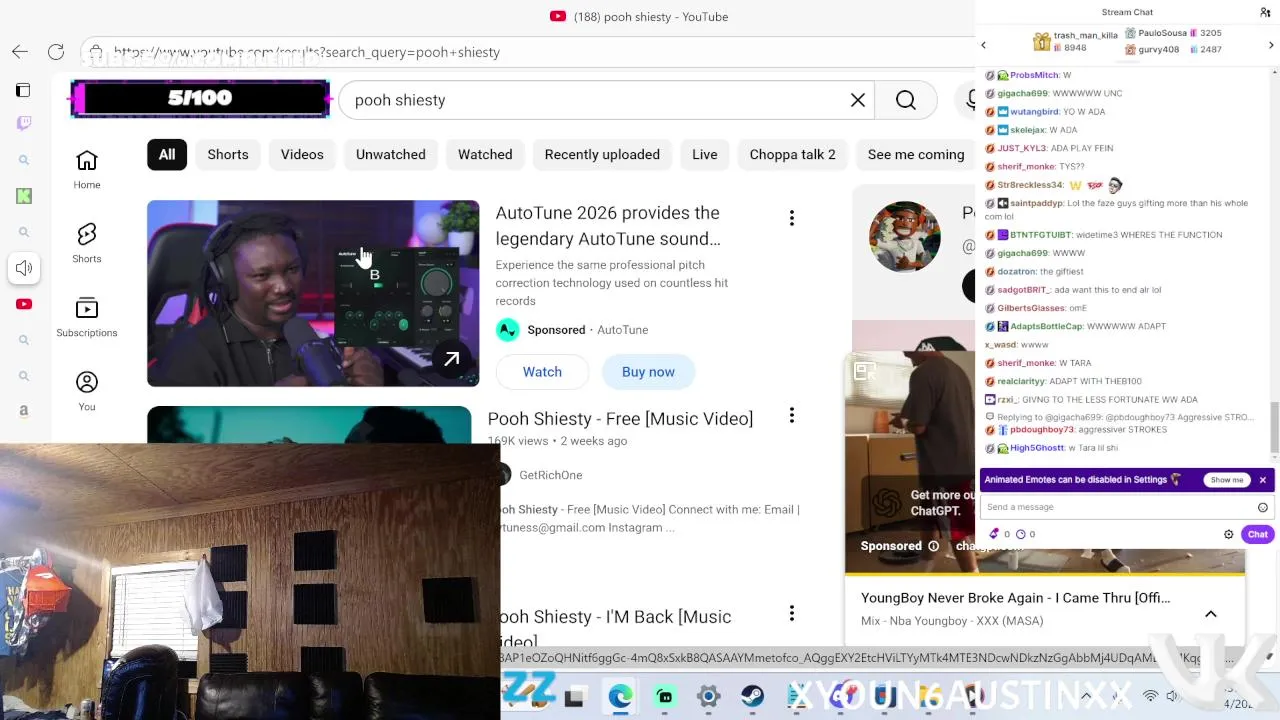Go back with the browser arrow
The image size is (1280, 720).
[x=20, y=52]
